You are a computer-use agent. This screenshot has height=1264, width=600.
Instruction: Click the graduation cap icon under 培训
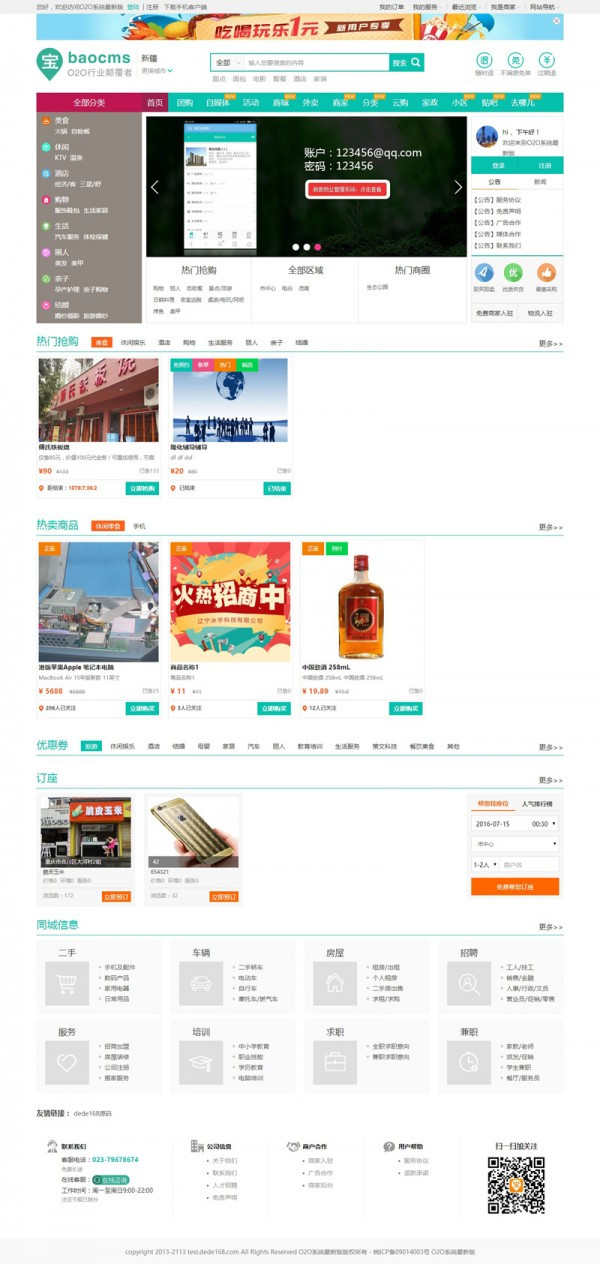[201, 1062]
